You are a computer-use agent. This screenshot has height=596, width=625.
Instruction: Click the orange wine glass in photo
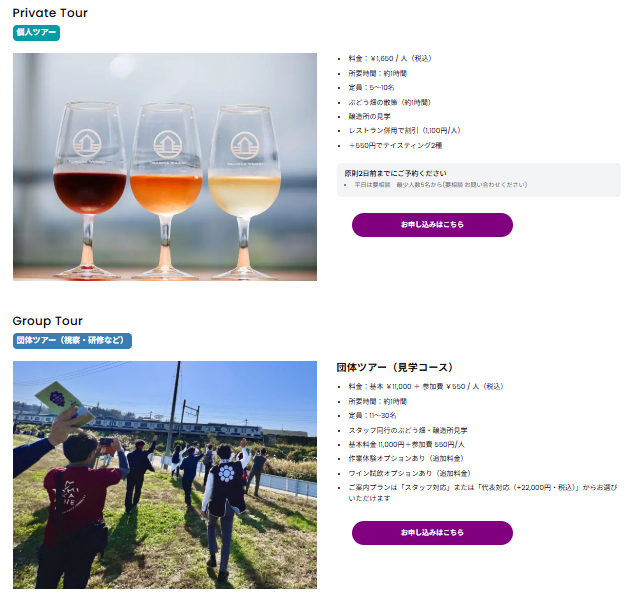tap(166, 189)
